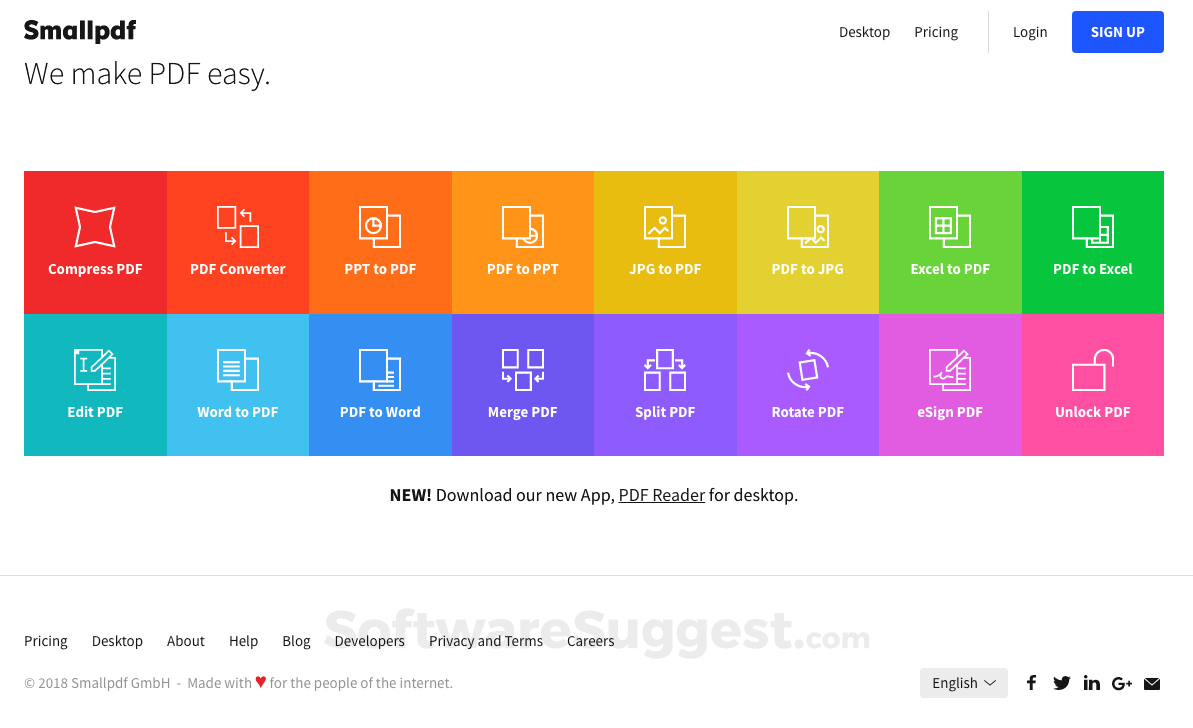Screen dimensions: 1193x728
Task: Select Desktop from the header menu
Action: (x=864, y=31)
